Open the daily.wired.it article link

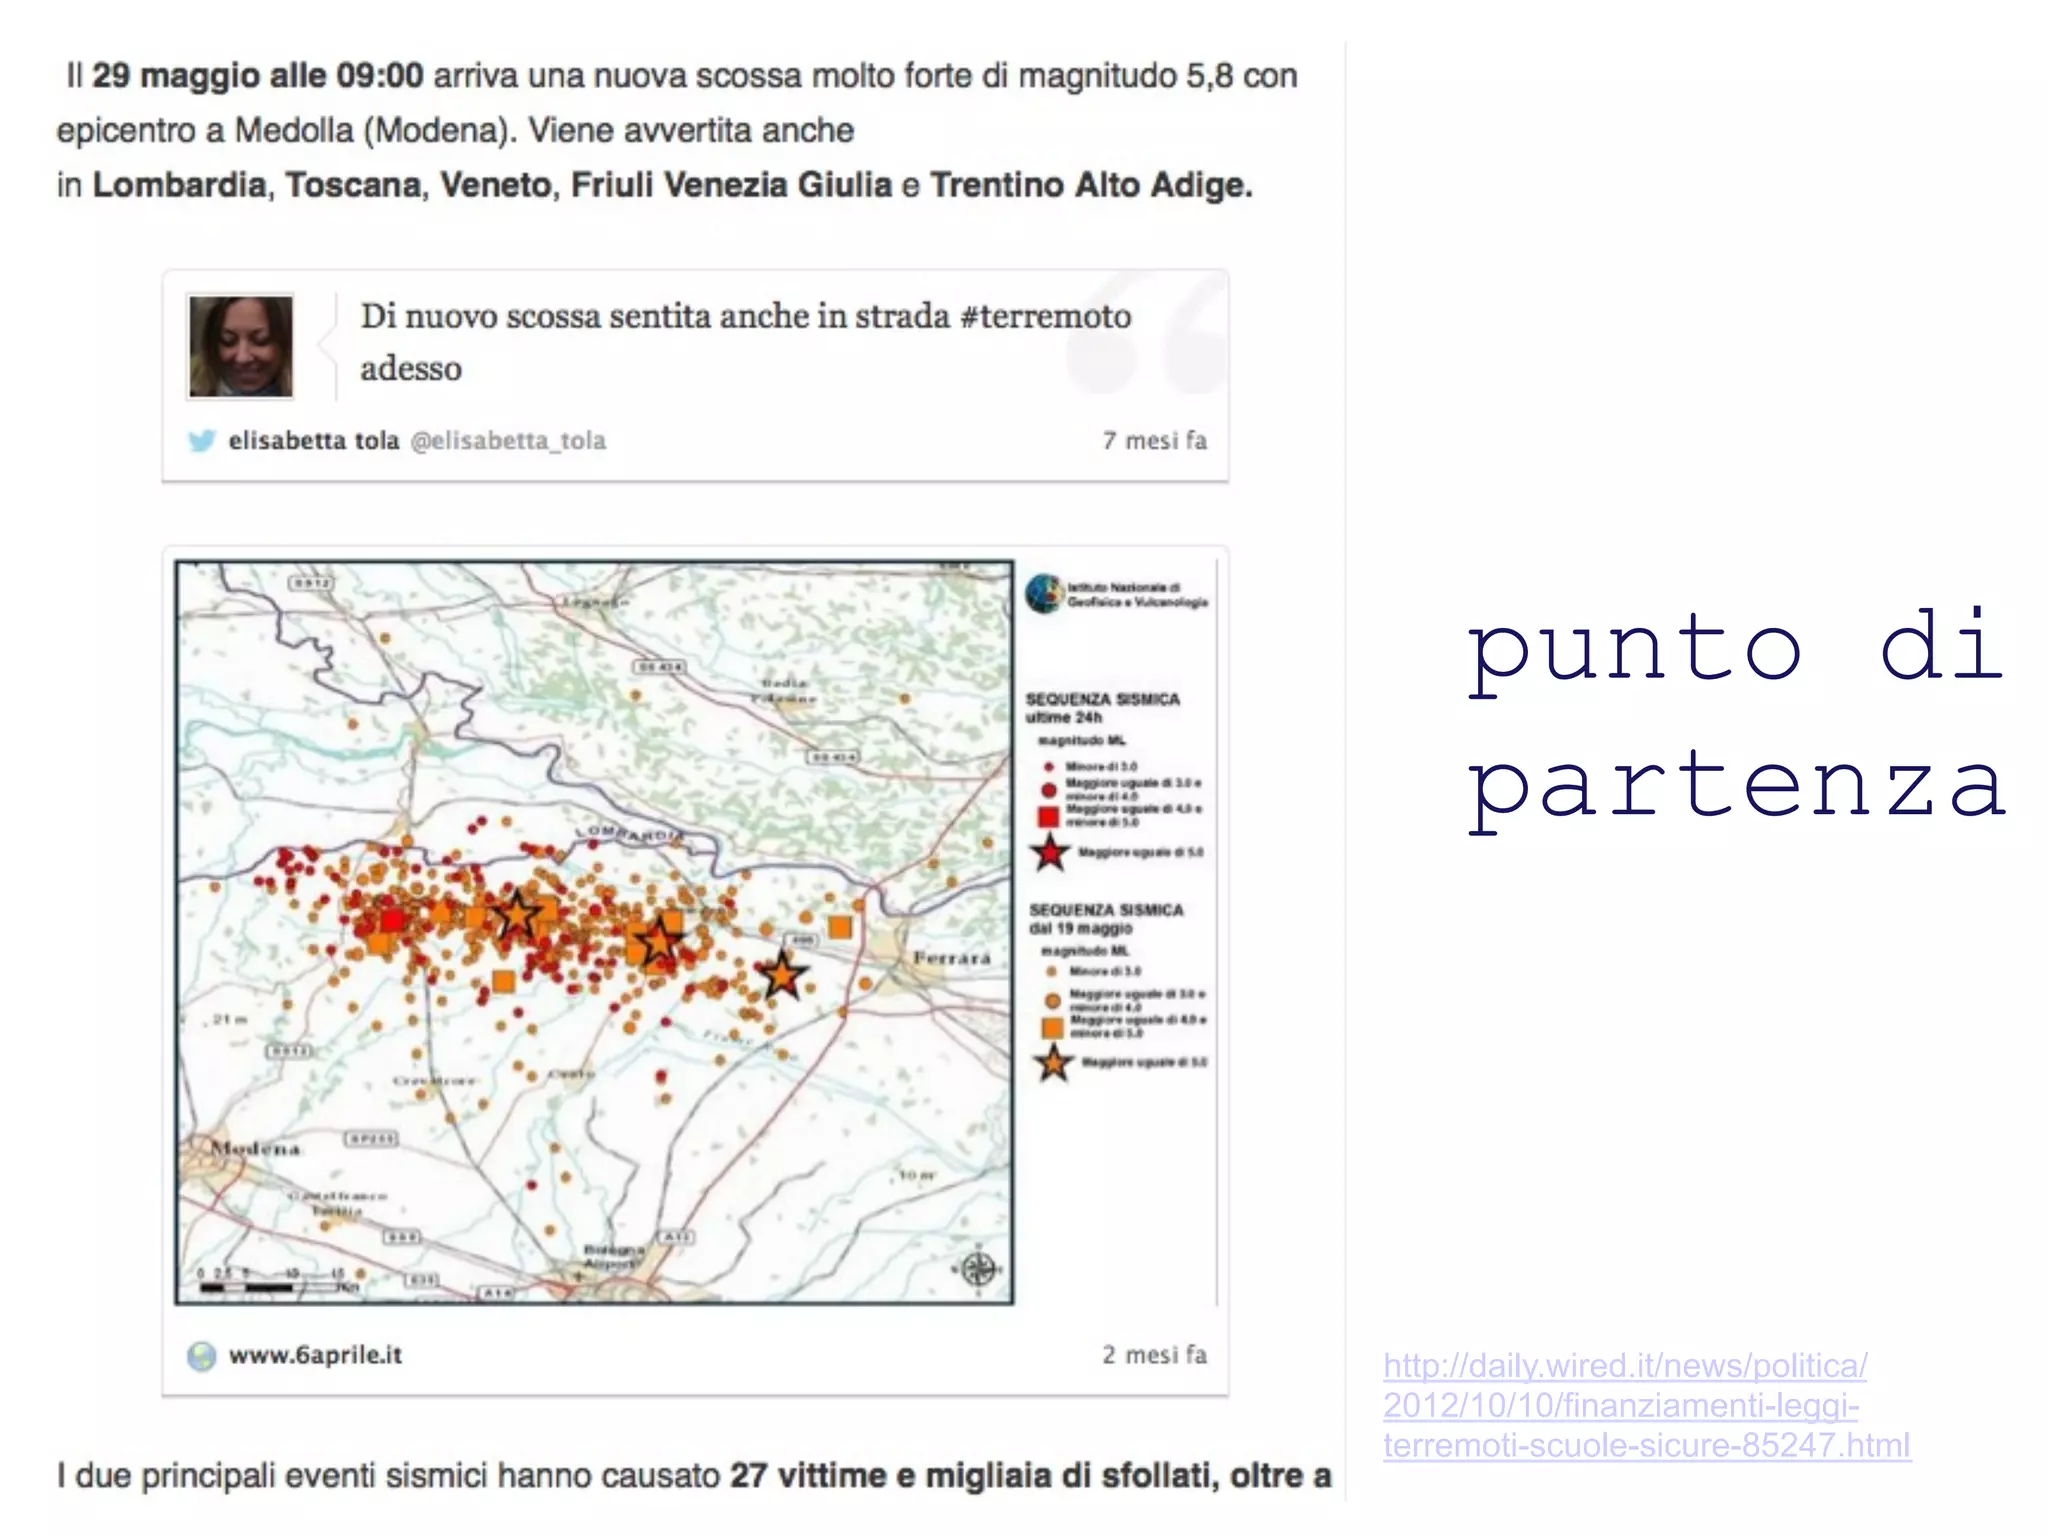coord(1646,1405)
